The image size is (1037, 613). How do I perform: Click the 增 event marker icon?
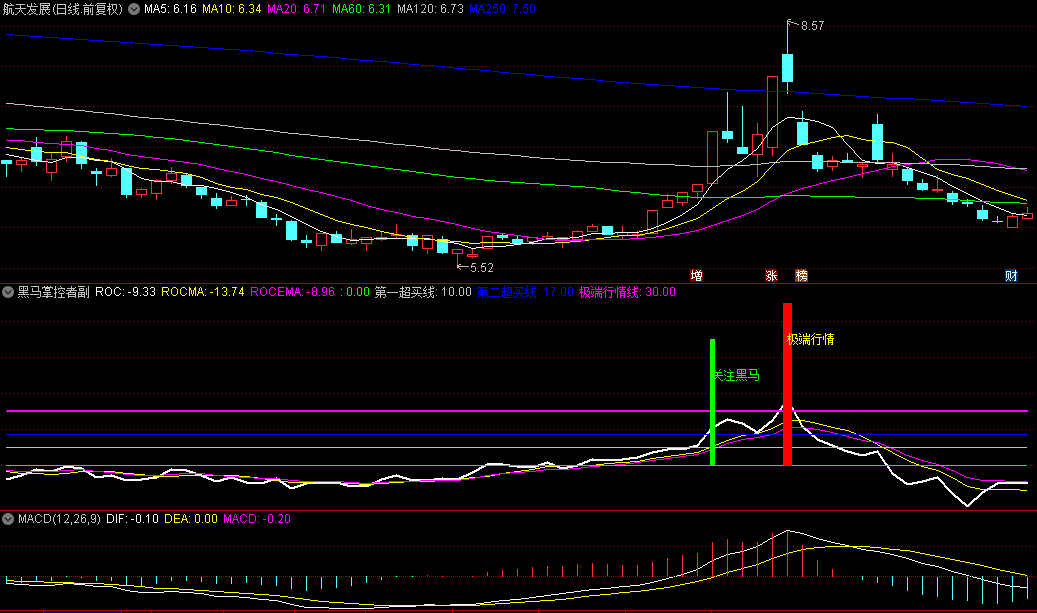pyautogui.click(x=696, y=275)
